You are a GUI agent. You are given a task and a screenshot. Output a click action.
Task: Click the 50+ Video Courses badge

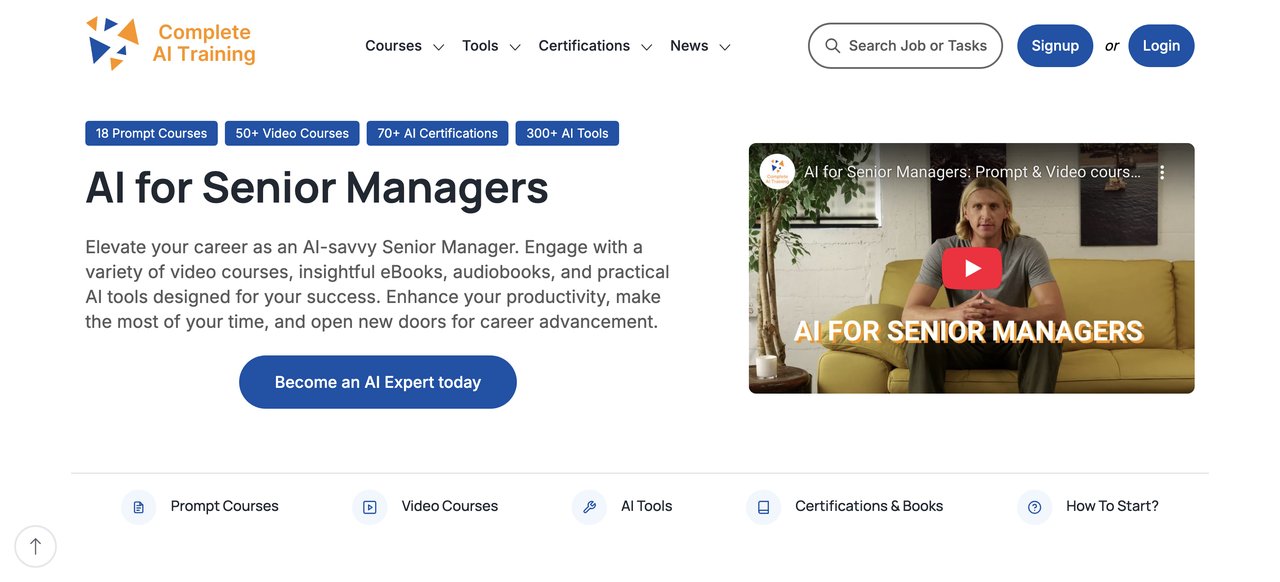pyautogui.click(x=292, y=133)
